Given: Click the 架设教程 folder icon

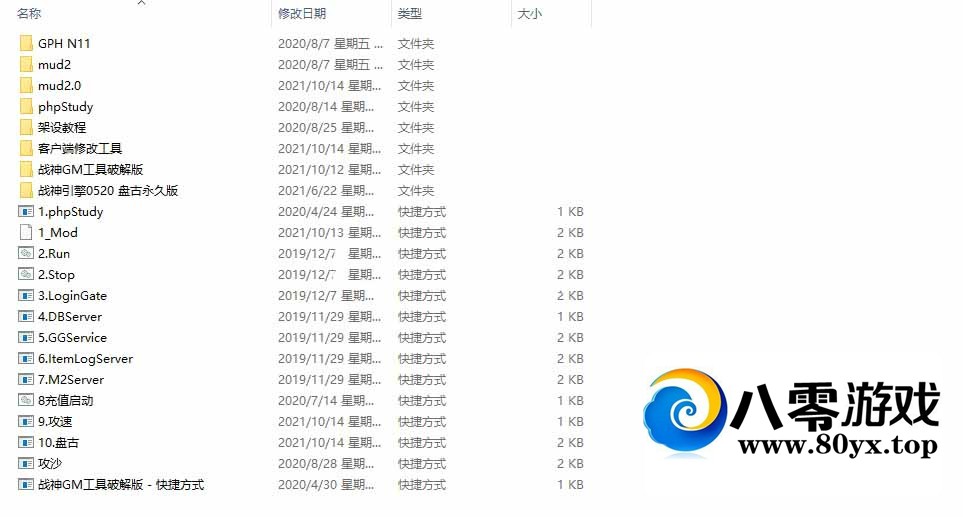Looking at the screenshot, I should (26, 127).
